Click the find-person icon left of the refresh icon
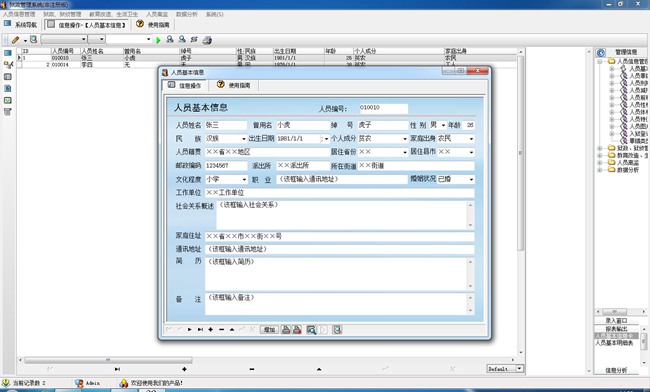The height and width of the screenshot is (392, 650). pyautogui.click(x=182, y=39)
